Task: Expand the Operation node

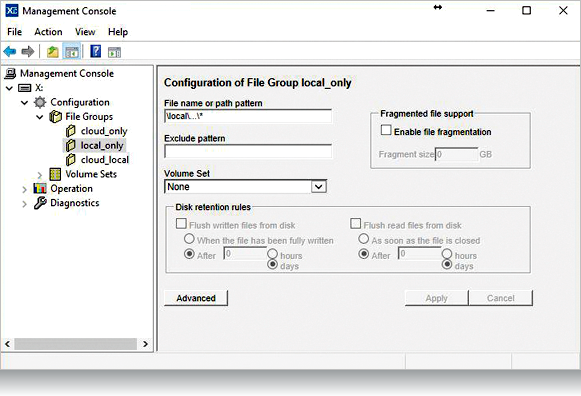Action: coord(25,189)
